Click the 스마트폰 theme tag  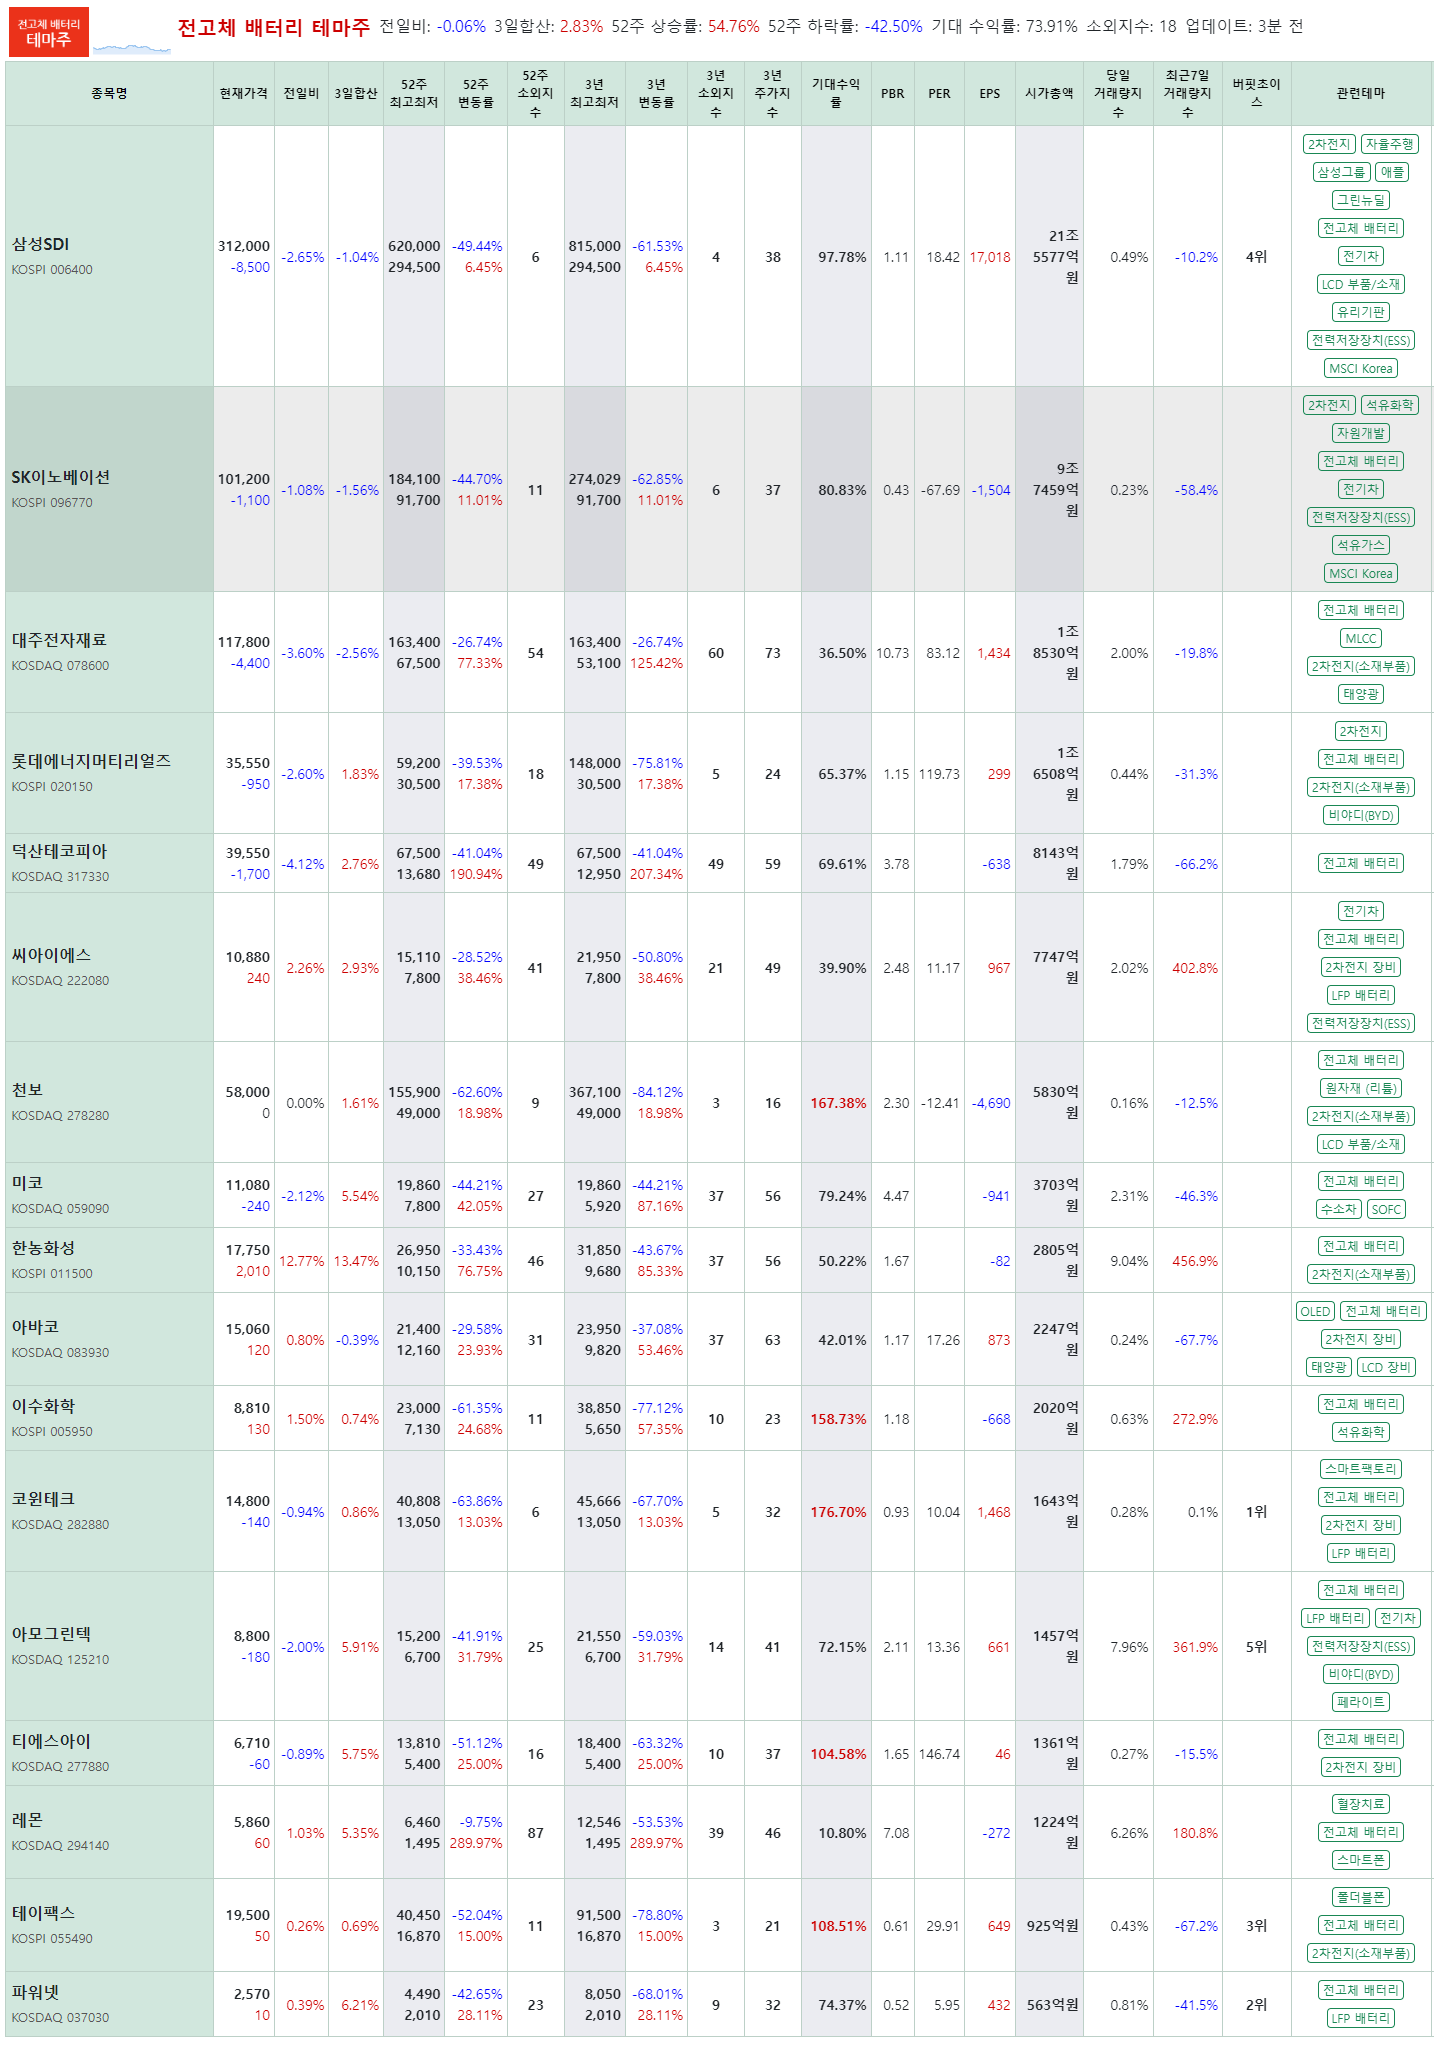click(x=1361, y=1860)
